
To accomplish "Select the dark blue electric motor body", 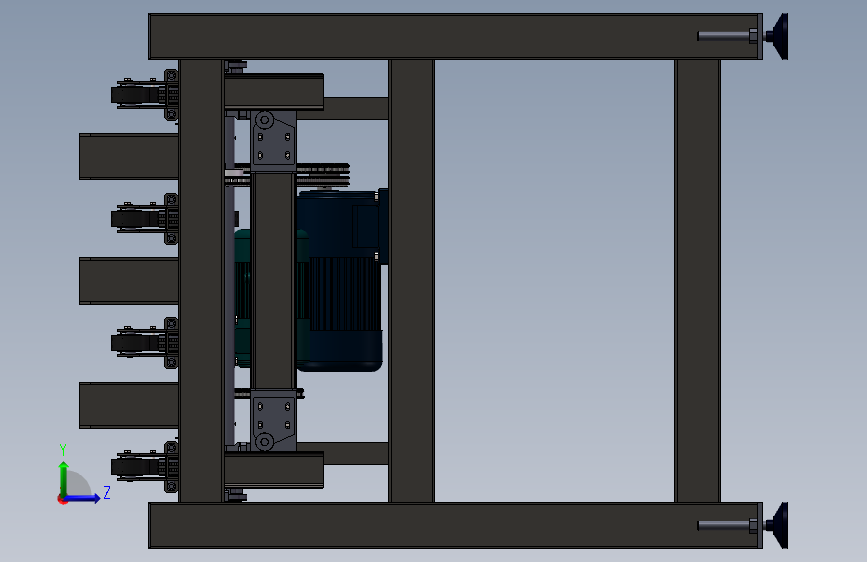I will 340,280.
